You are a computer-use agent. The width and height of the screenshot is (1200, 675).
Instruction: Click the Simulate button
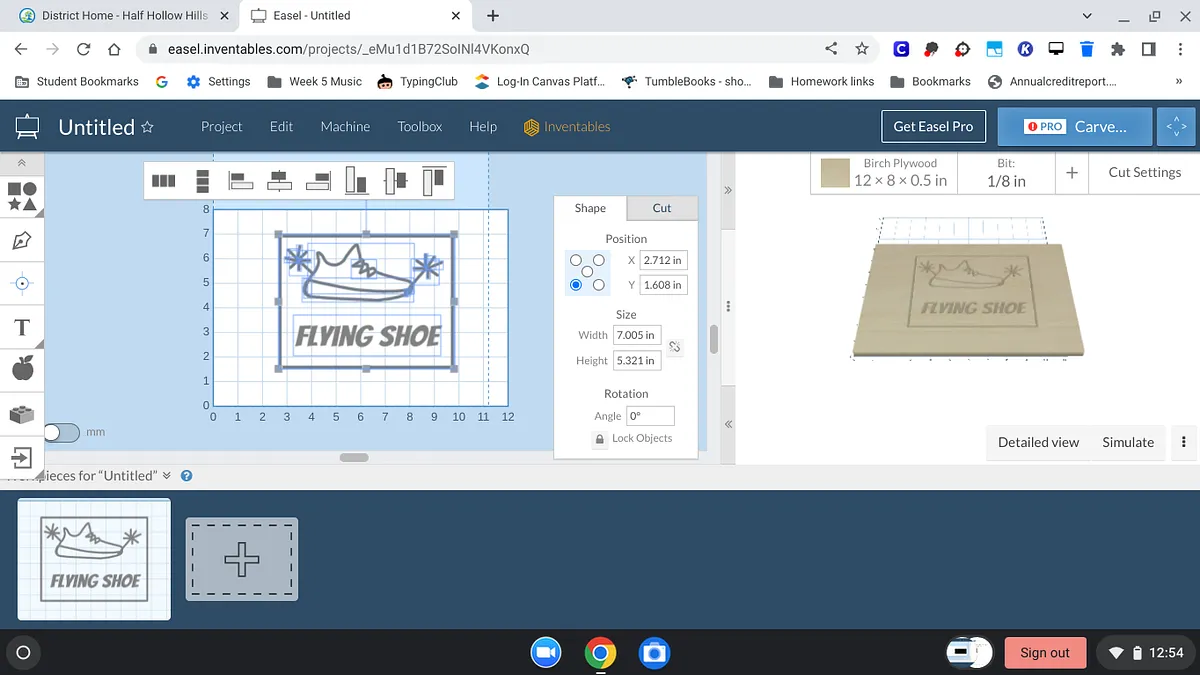pos(1127,442)
